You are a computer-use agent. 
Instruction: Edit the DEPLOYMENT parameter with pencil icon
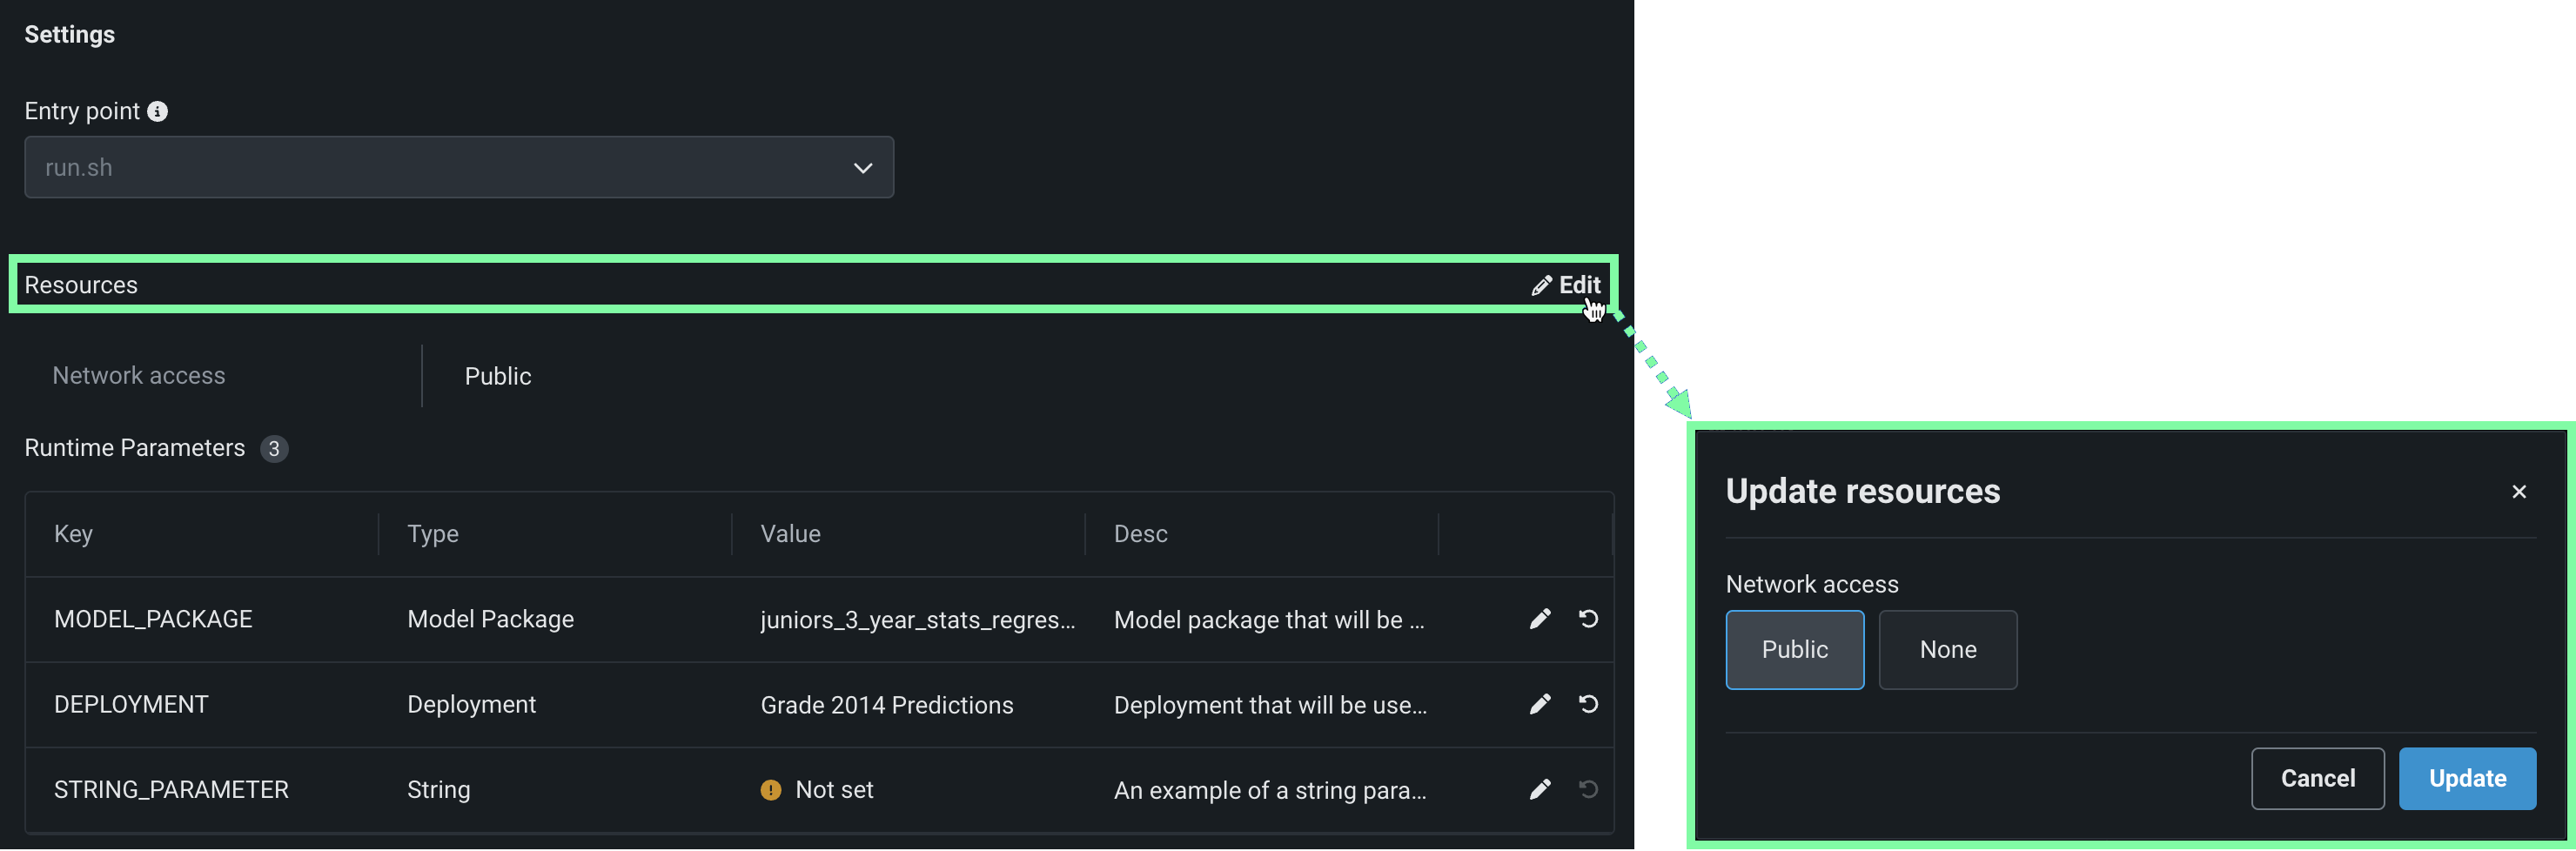1540,704
